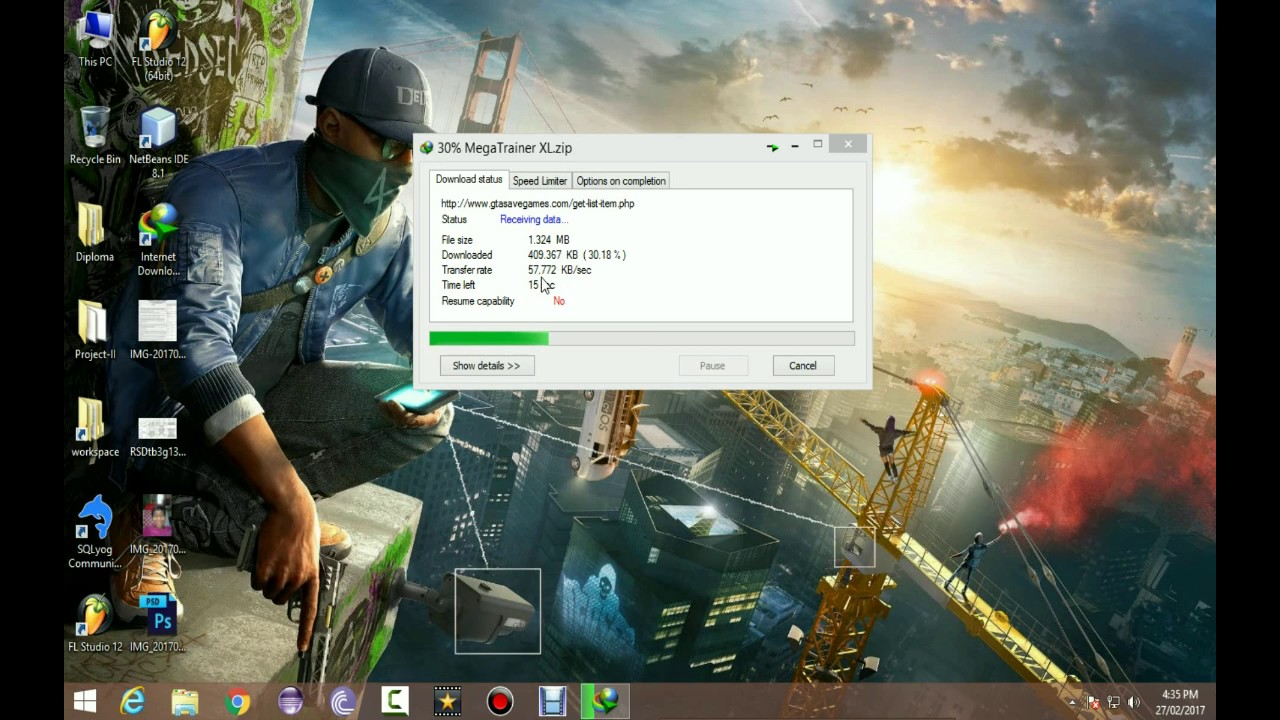Screen dimensions: 1280x720
Task: Click the file size value 1.324 MB
Action: [549, 240]
